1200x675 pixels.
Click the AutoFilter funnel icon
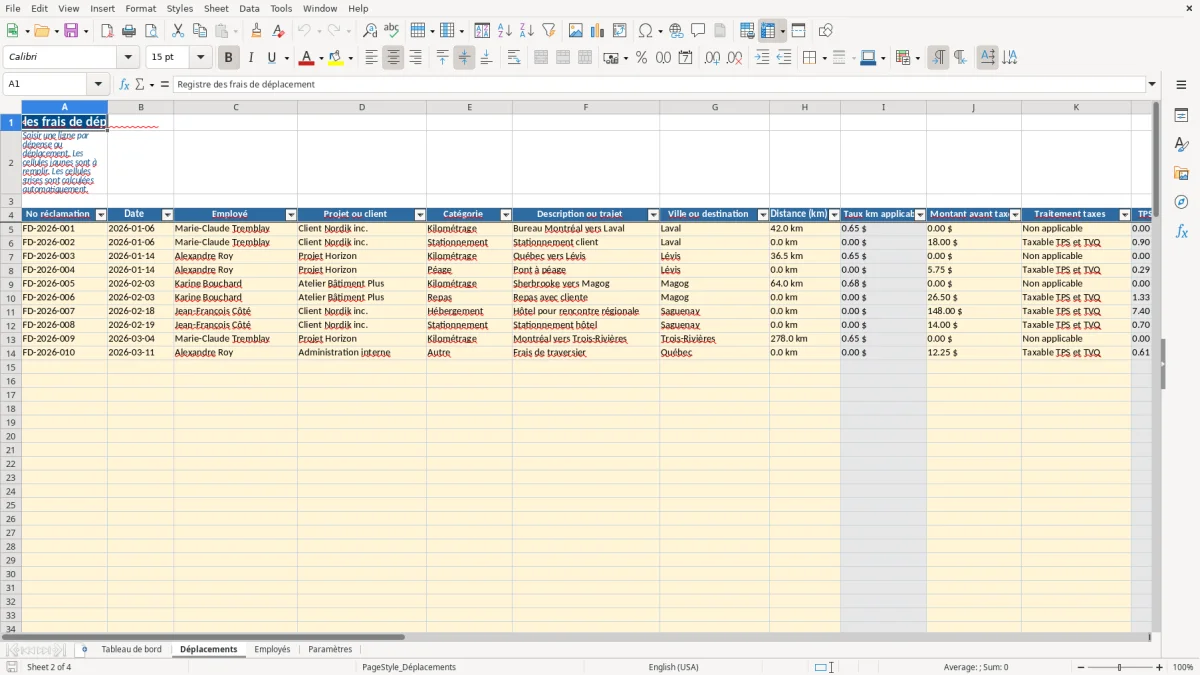pos(549,31)
